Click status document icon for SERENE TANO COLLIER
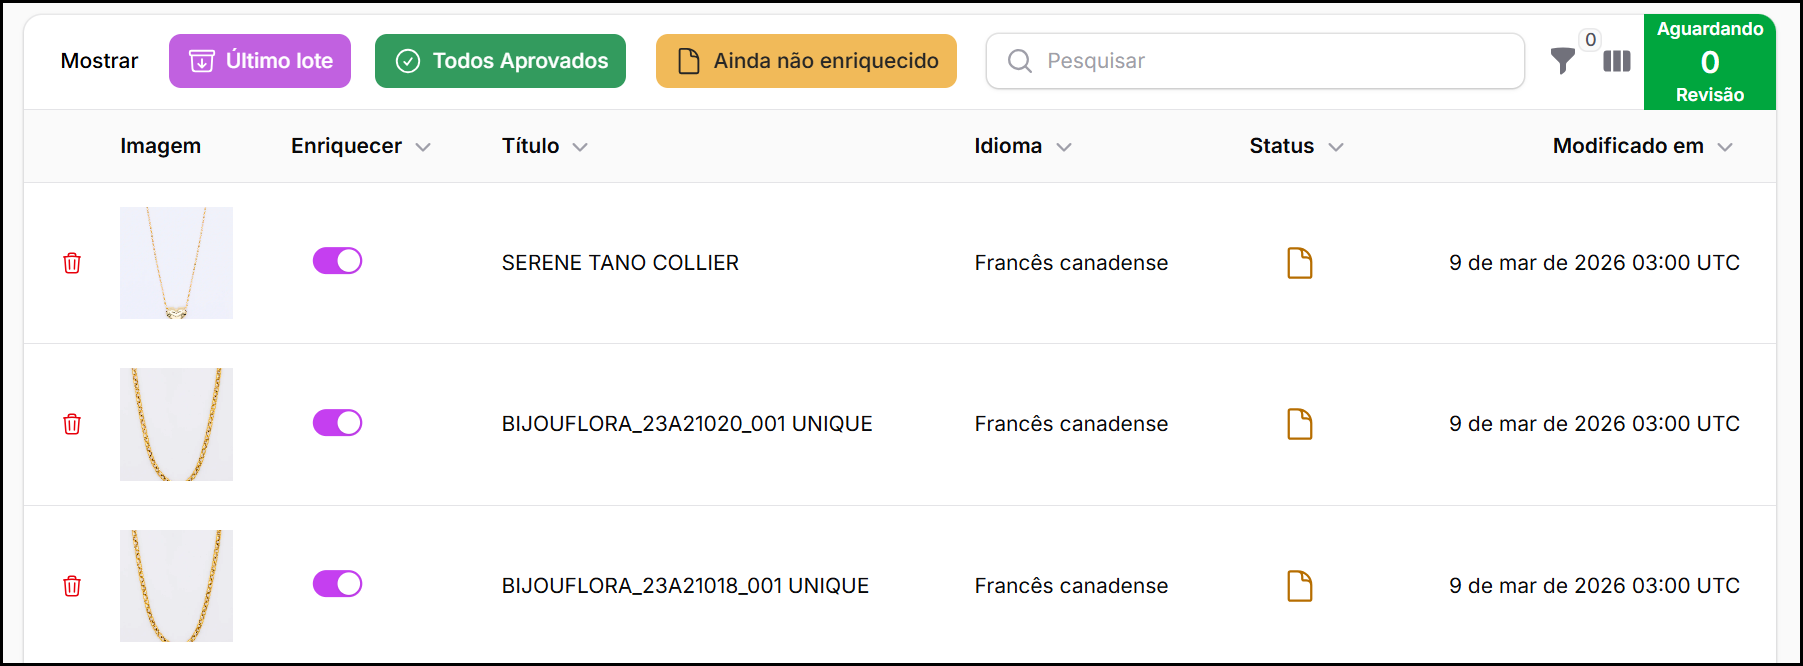The image size is (1803, 666). [1299, 263]
